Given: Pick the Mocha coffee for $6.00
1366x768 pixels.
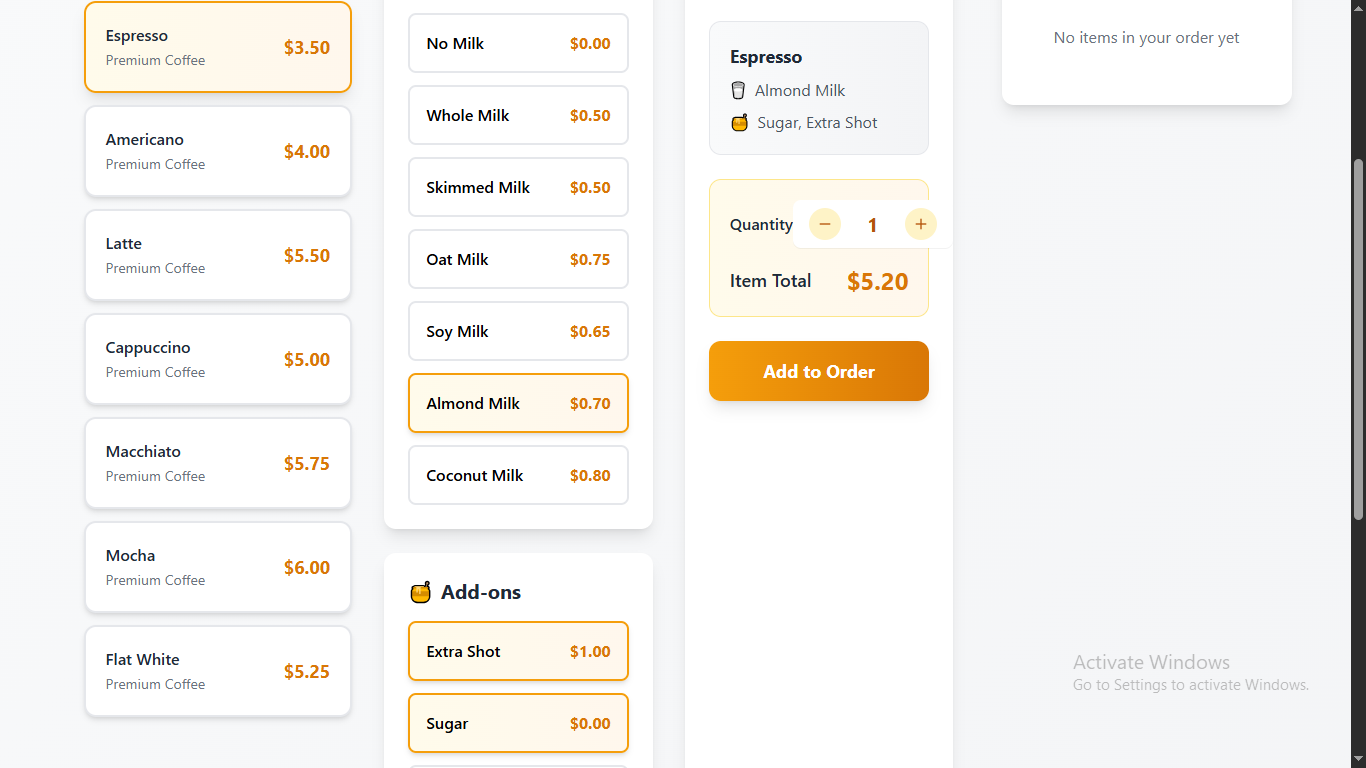Looking at the screenshot, I should point(218,567).
